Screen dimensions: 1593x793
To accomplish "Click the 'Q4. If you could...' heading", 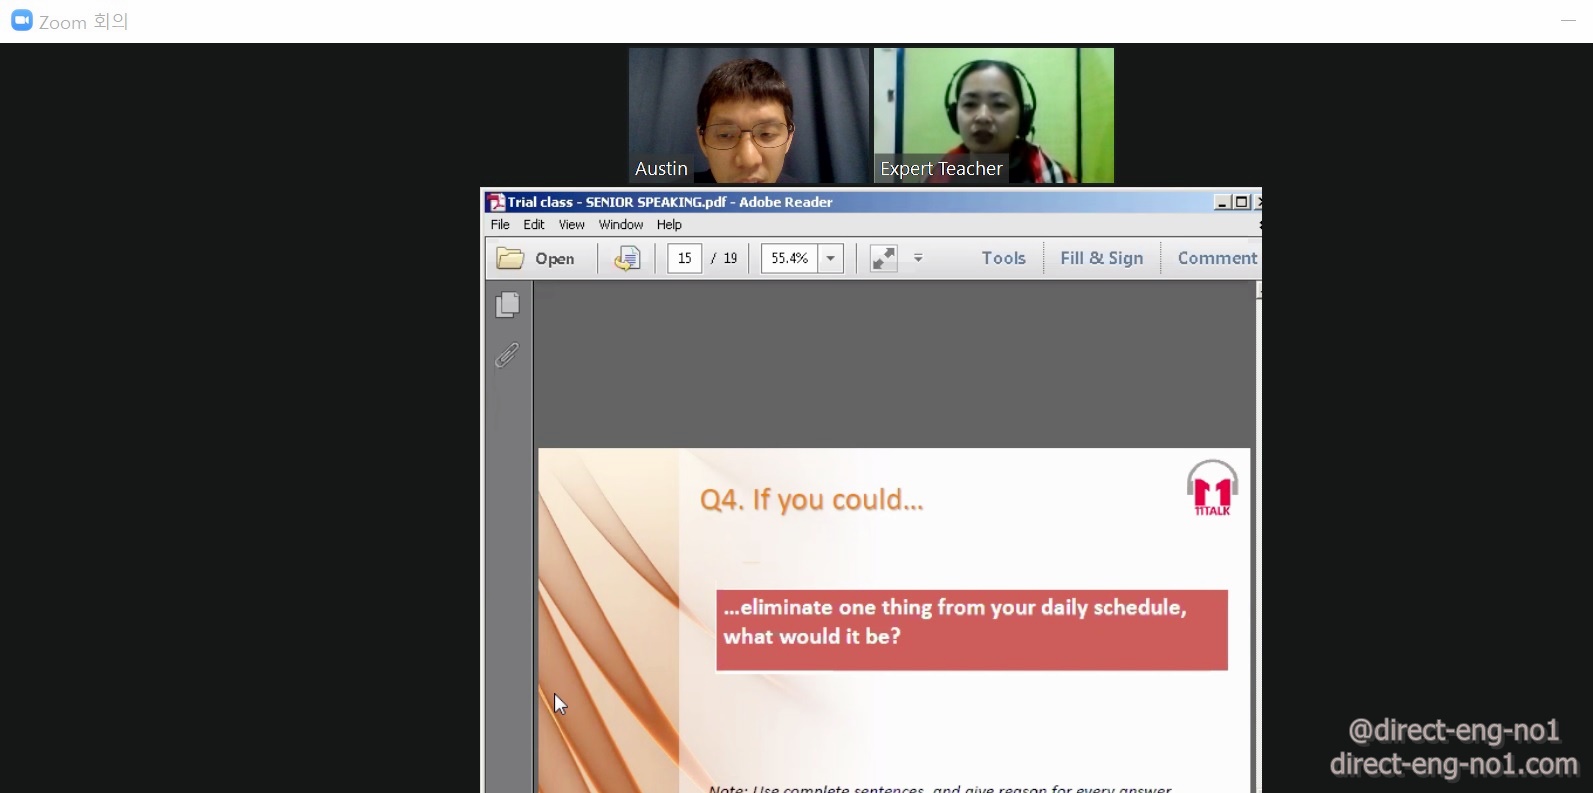I will coord(811,499).
